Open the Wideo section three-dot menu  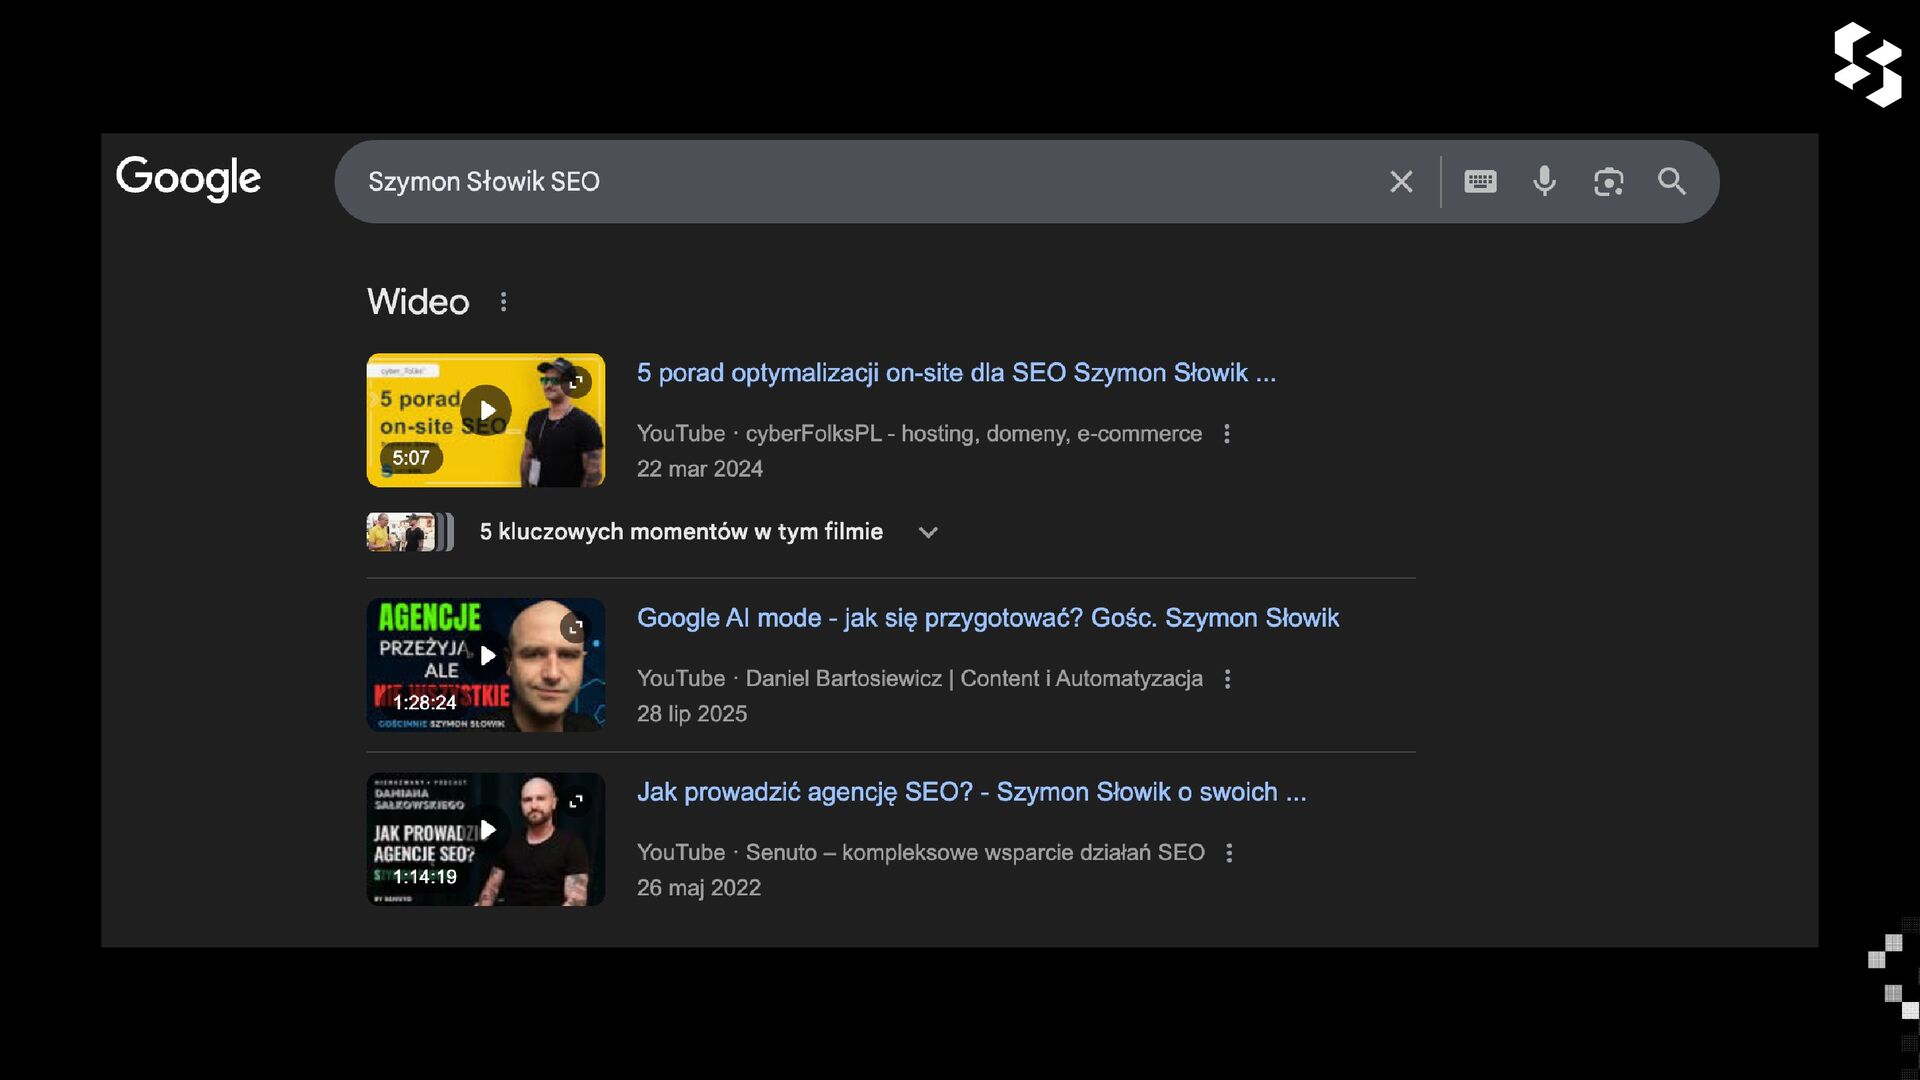click(503, 302)
